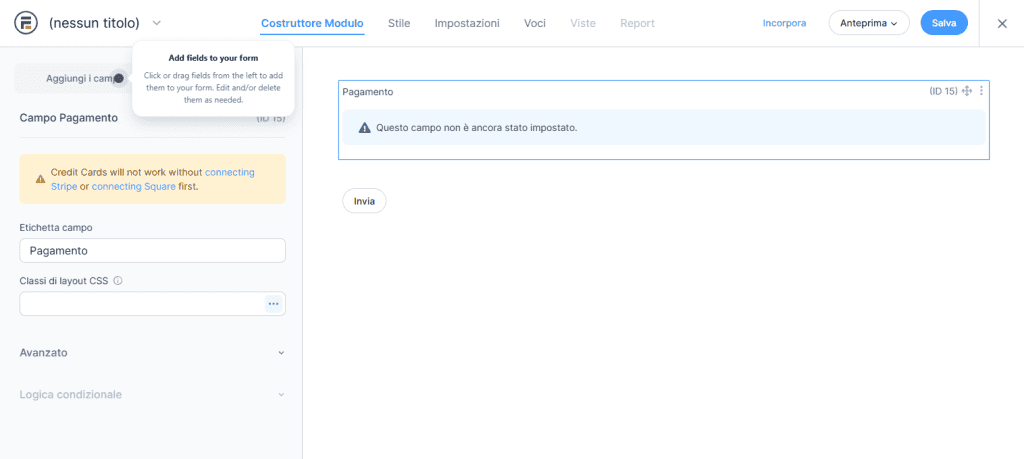Open the CSS layout classes ellipsis picker
1024x459 pixels.
coord(273,303)
